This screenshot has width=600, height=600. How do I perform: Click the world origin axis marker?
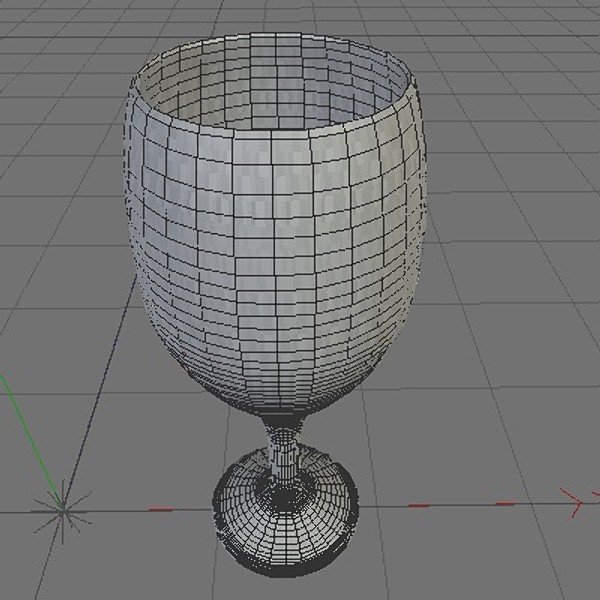pyautogui.click(x=62, y=511)
